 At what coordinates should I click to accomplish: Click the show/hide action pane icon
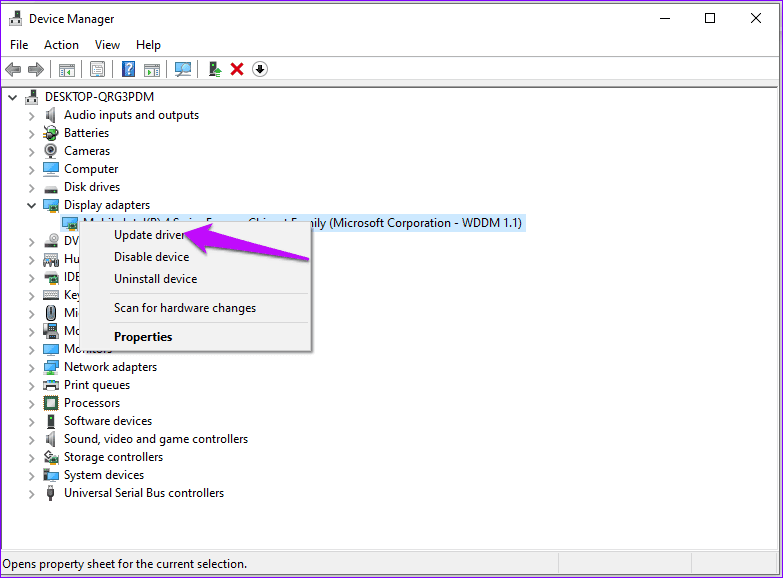point(152,69)
